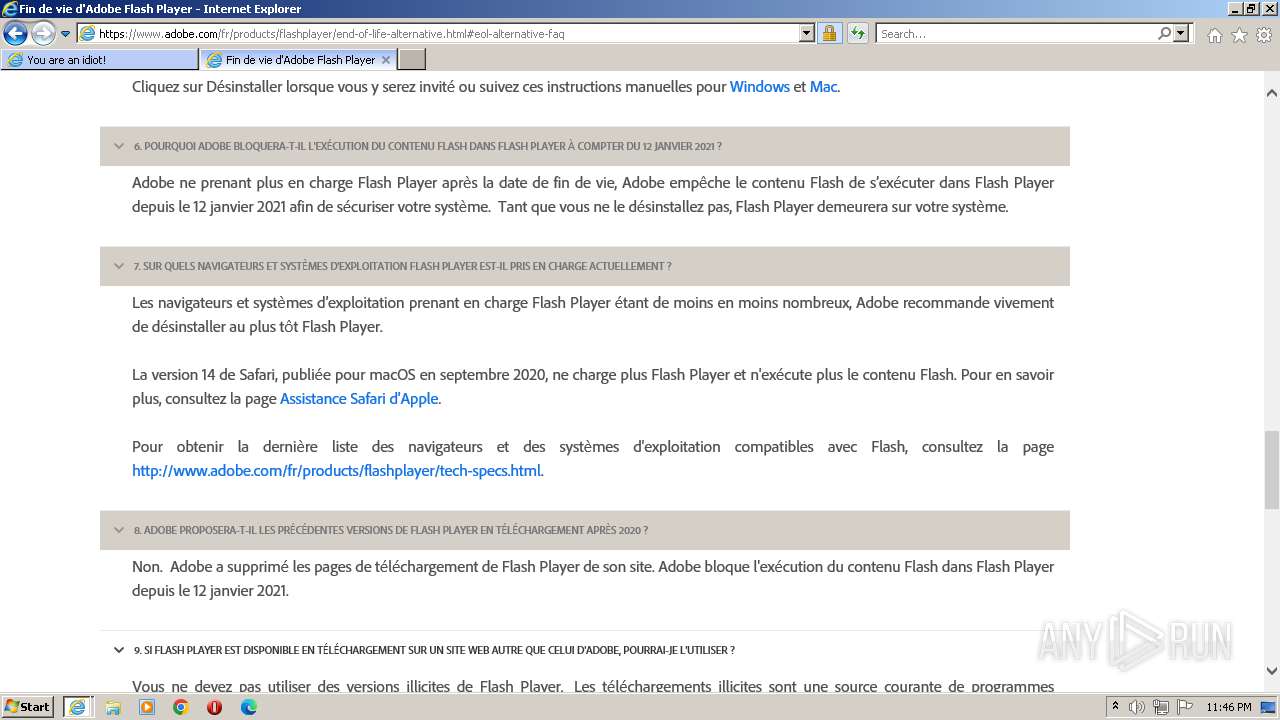Open the address bar autocomplete dropdown
The height and width of the screenshot is (720, 1280).
pyautogui.click(x=807, y=33)
